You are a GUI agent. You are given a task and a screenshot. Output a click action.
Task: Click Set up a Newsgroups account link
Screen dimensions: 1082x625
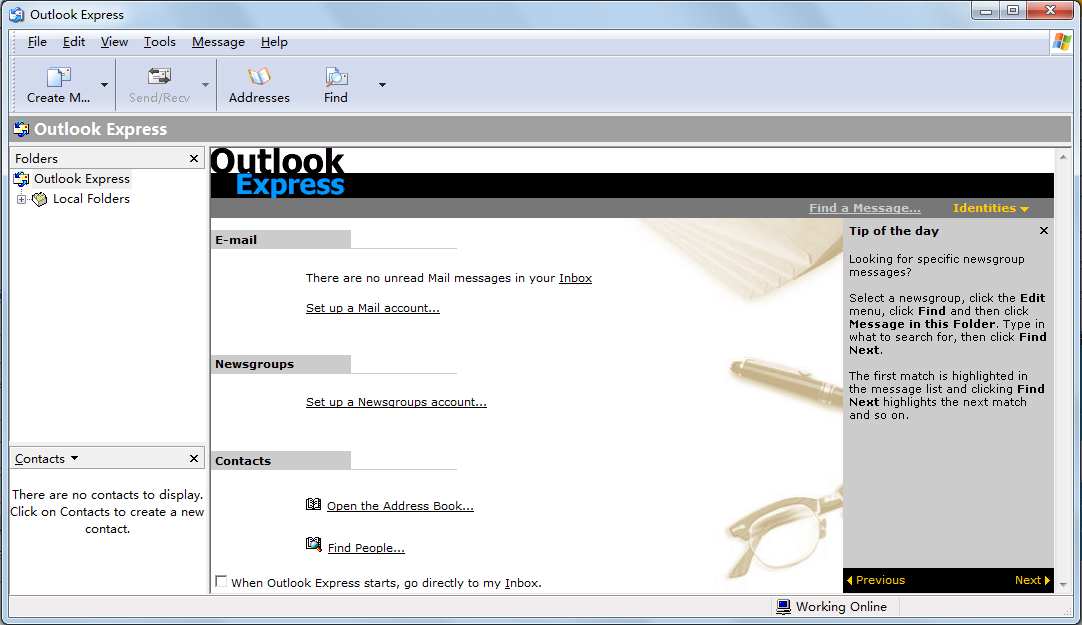click(x=396, y=402)
